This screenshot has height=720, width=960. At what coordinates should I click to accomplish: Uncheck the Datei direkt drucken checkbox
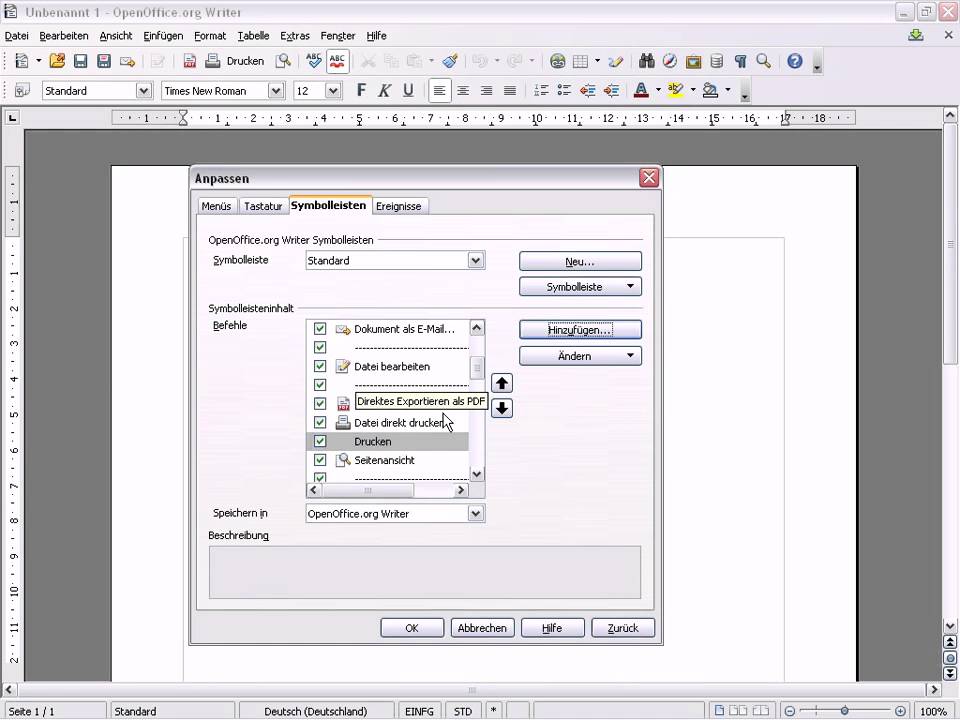tap(320, 422)
